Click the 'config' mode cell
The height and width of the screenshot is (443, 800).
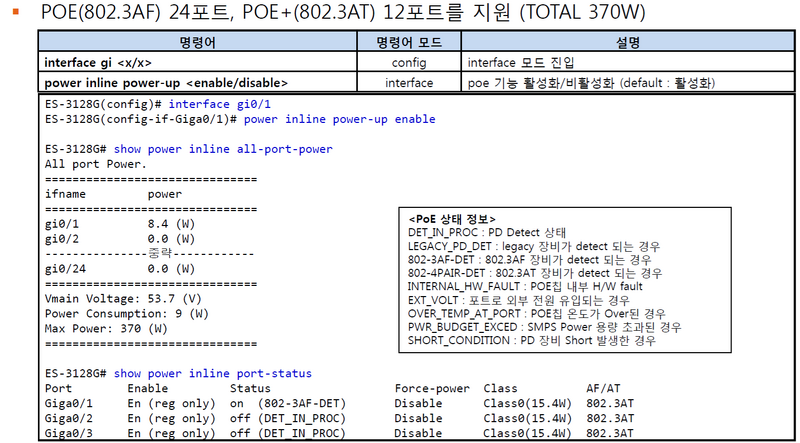coord(409,63)
